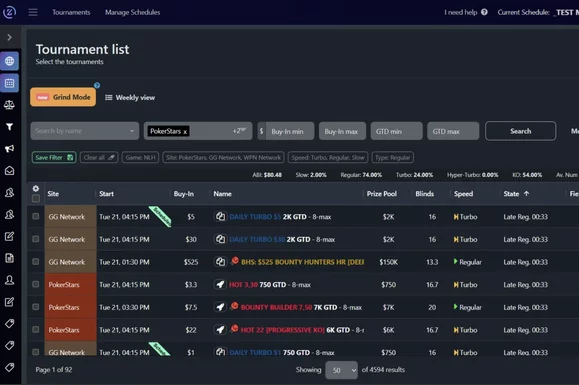Click the Save Filter button
Viewport: 579px width, 385px height.
click(54, 158)
